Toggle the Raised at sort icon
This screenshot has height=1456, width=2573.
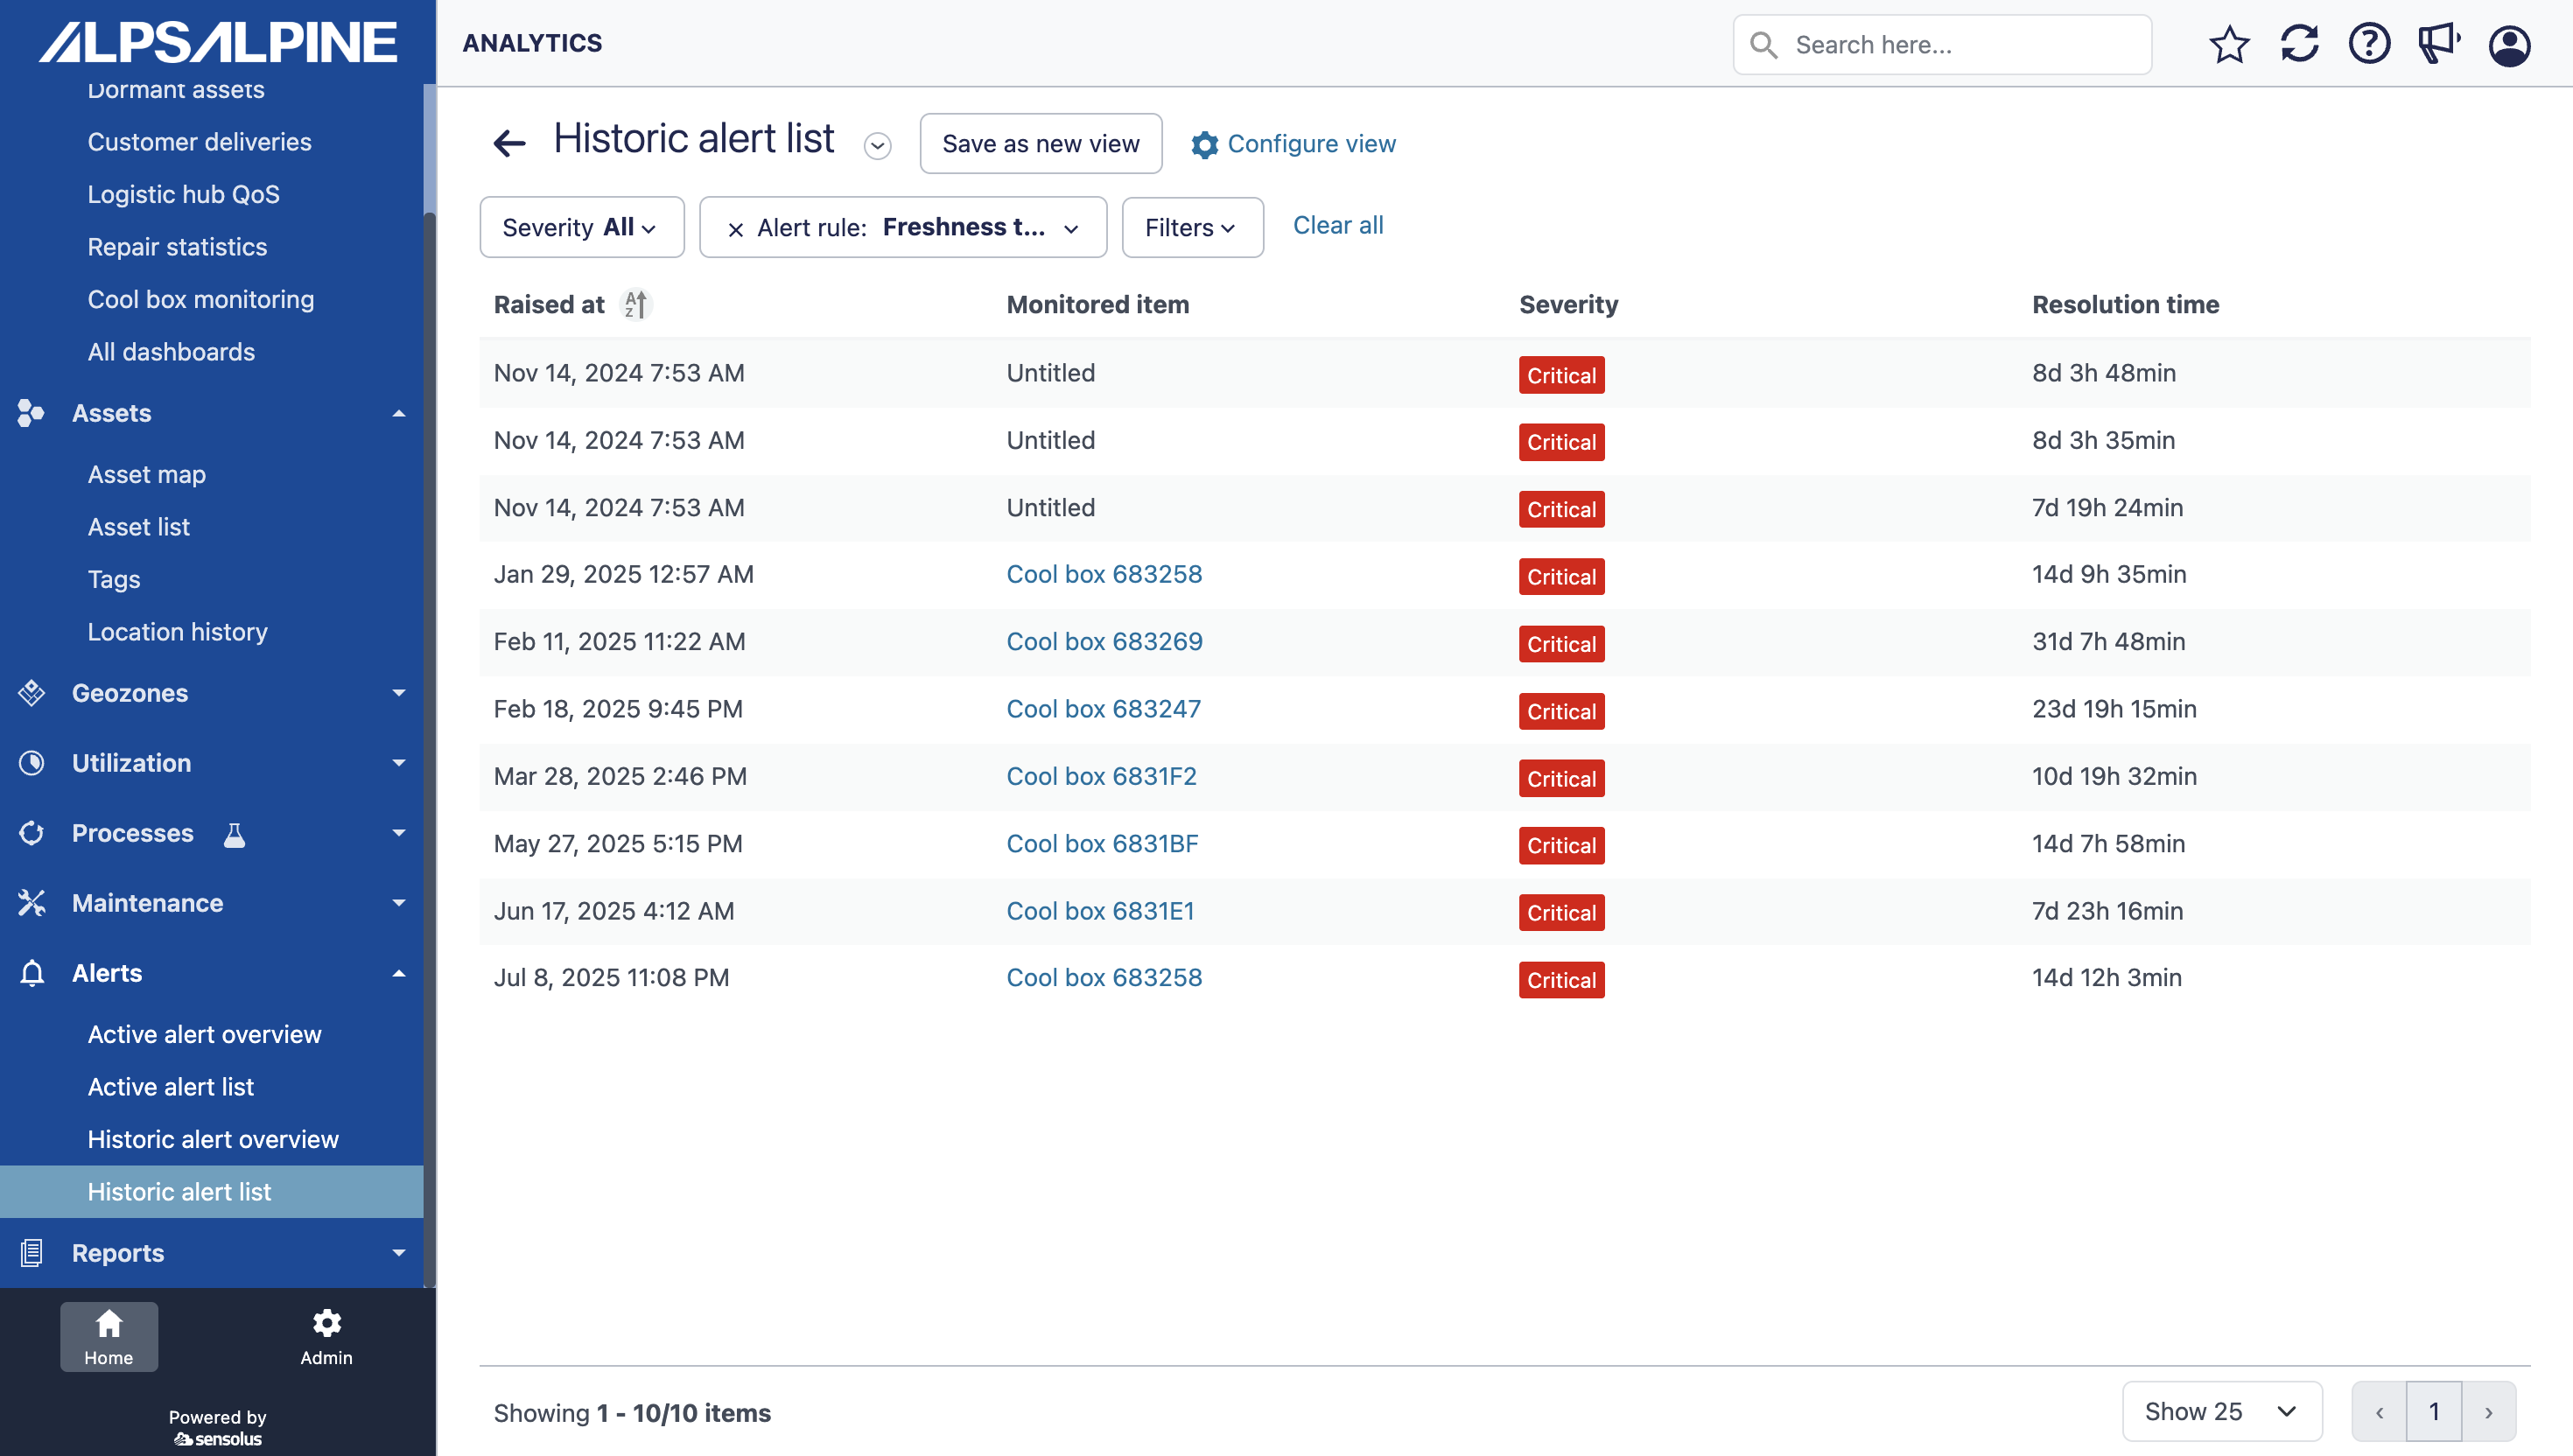point(636,304)
